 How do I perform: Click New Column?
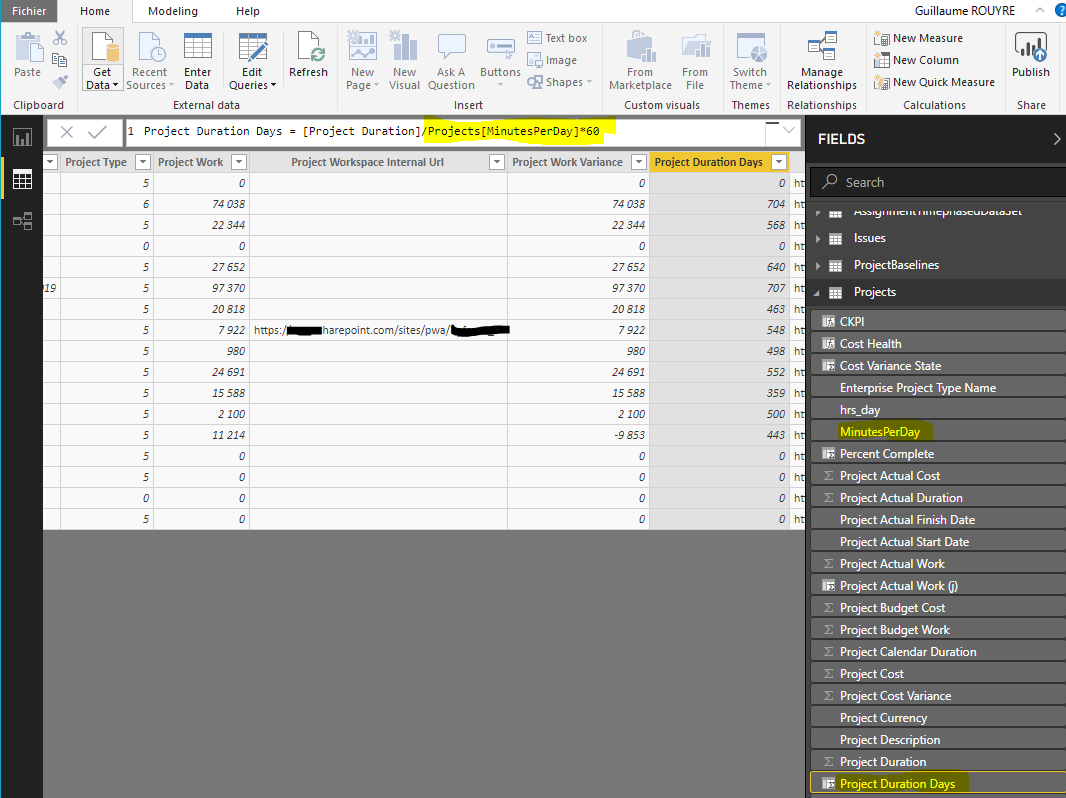[x=916, y=60]
